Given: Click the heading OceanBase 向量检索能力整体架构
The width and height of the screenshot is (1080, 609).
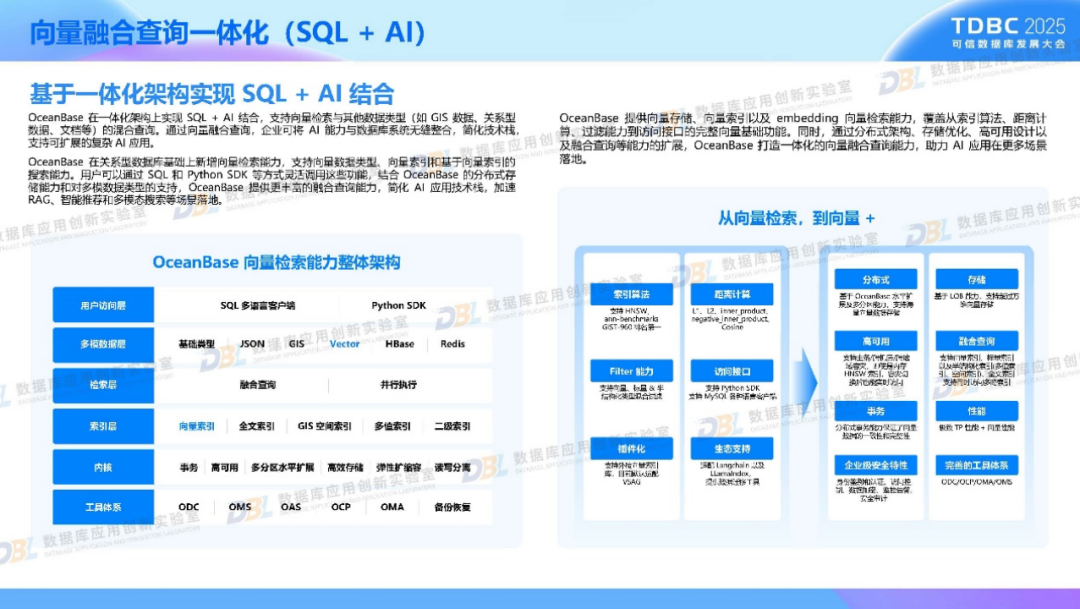Looking at the screenshot, I should tap(276, 262).
